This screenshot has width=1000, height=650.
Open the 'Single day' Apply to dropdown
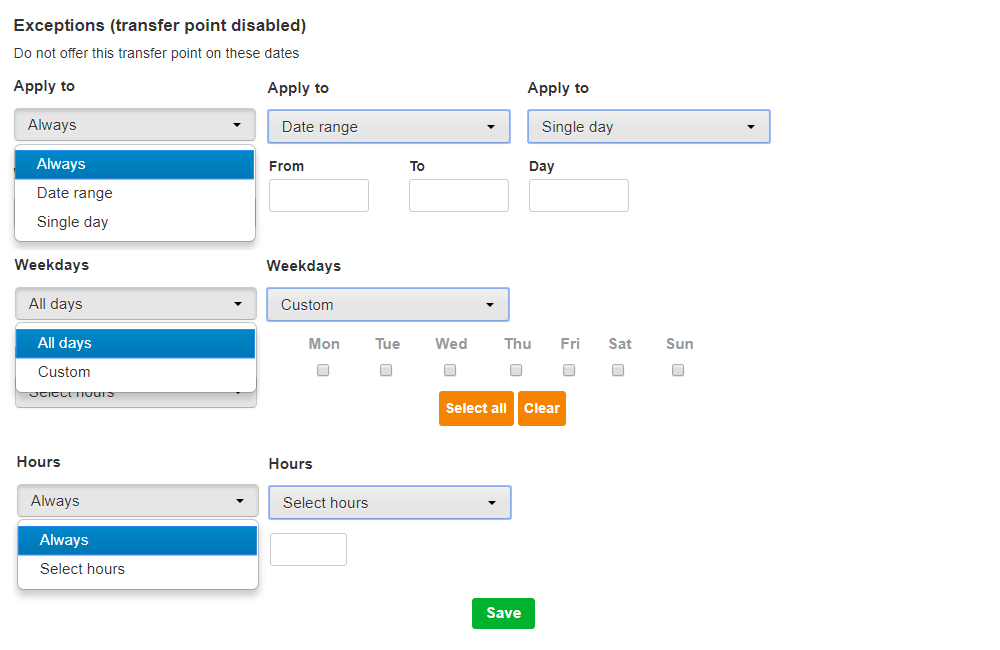(x=648, y=127)
